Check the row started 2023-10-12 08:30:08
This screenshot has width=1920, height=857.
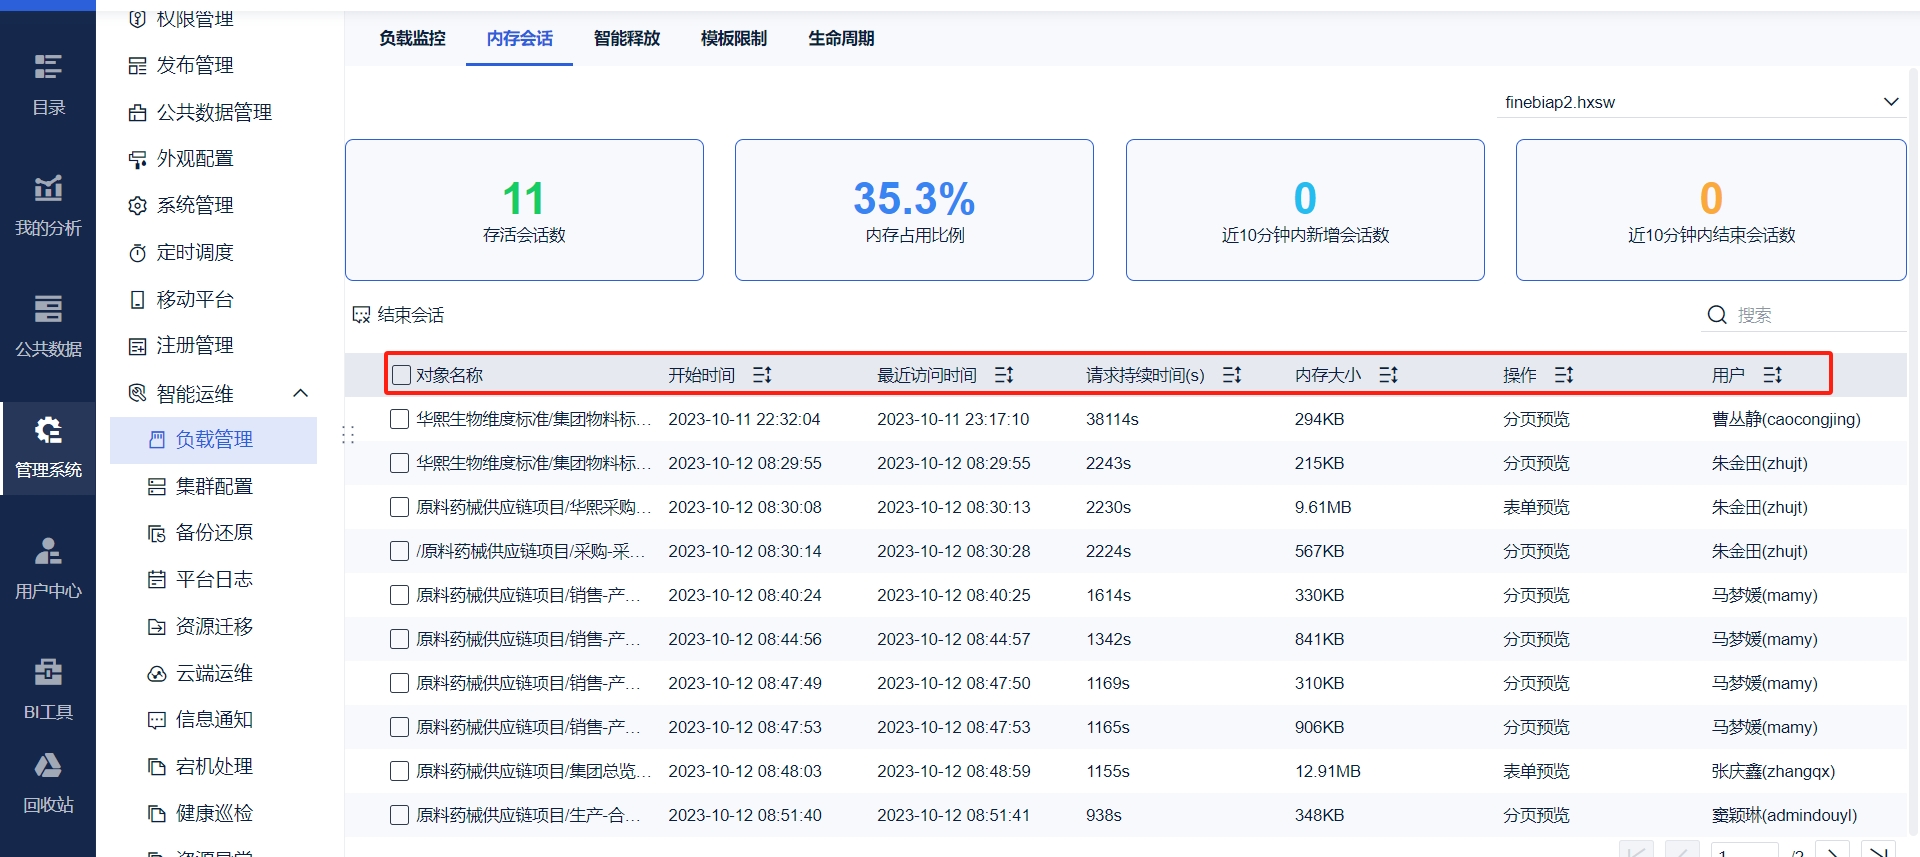click(399, 507)
